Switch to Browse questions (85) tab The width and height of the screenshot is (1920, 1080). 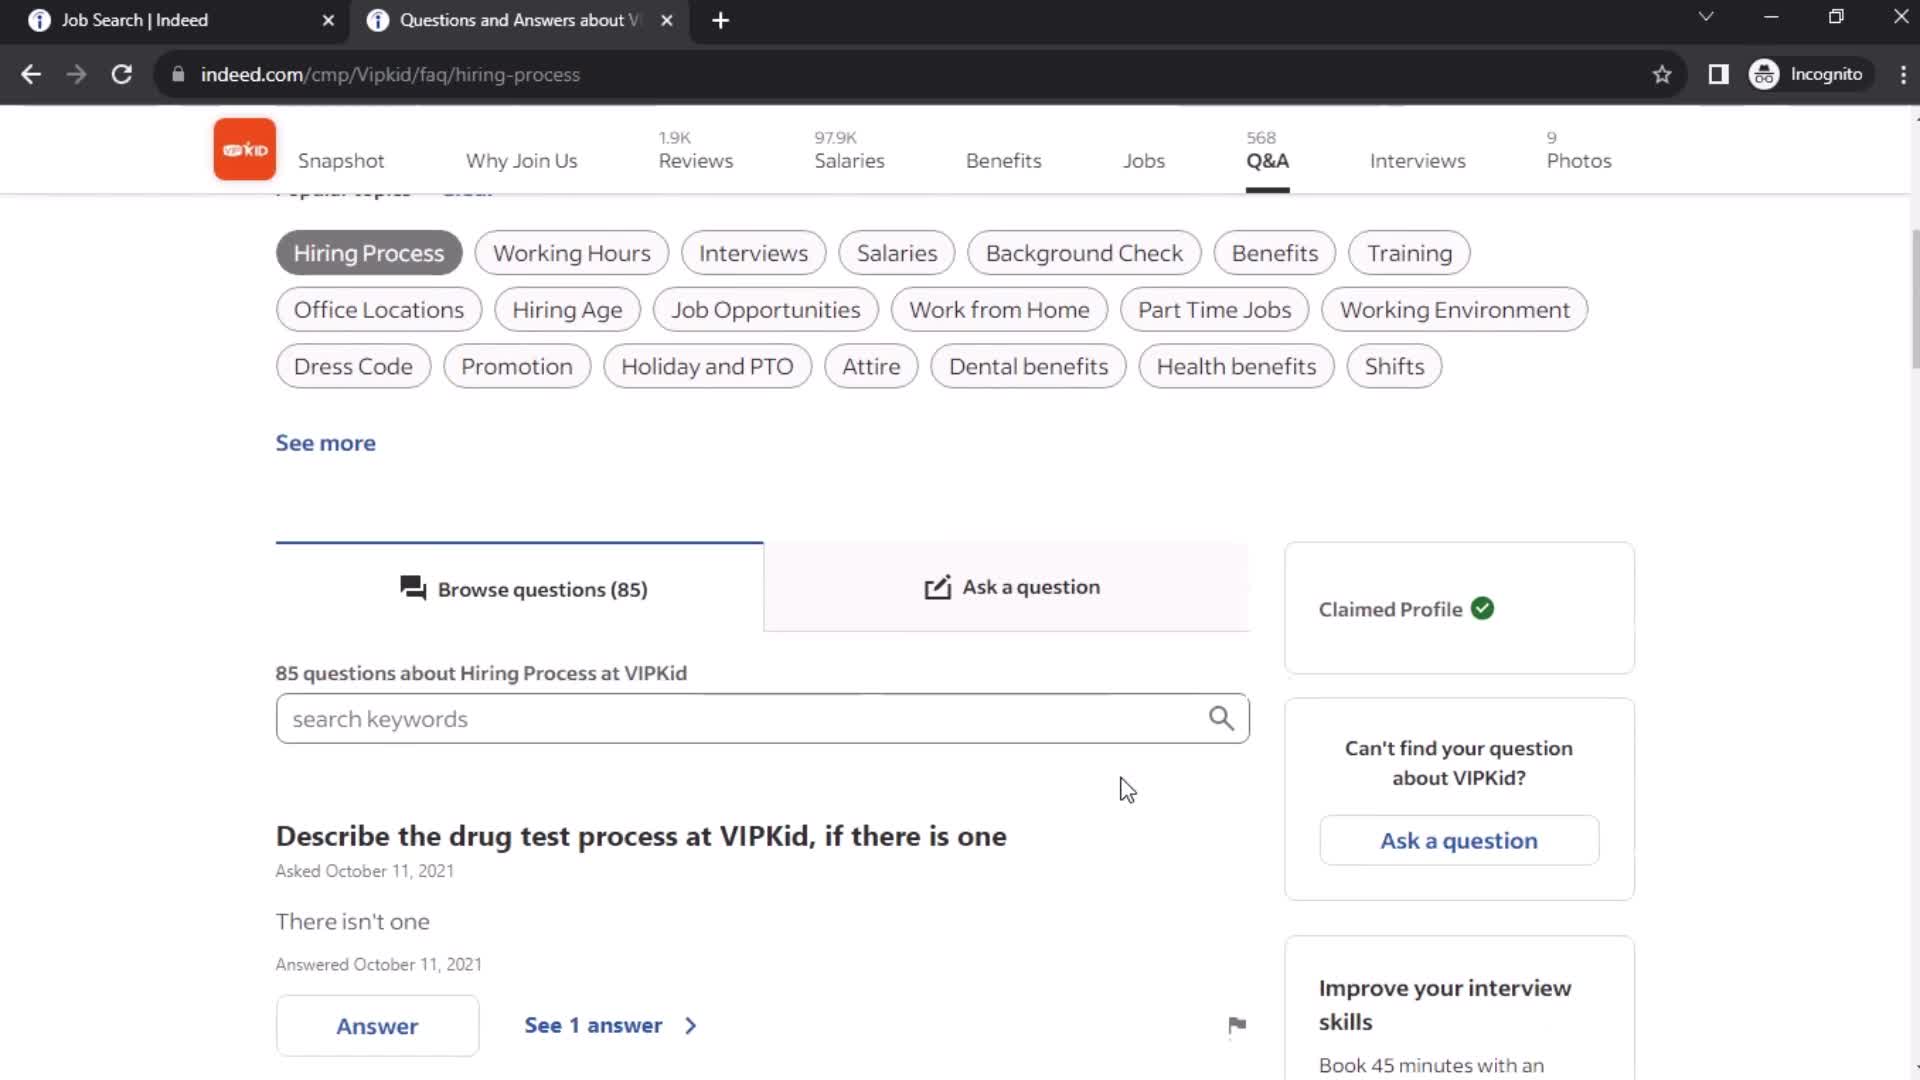coord(520,588)
